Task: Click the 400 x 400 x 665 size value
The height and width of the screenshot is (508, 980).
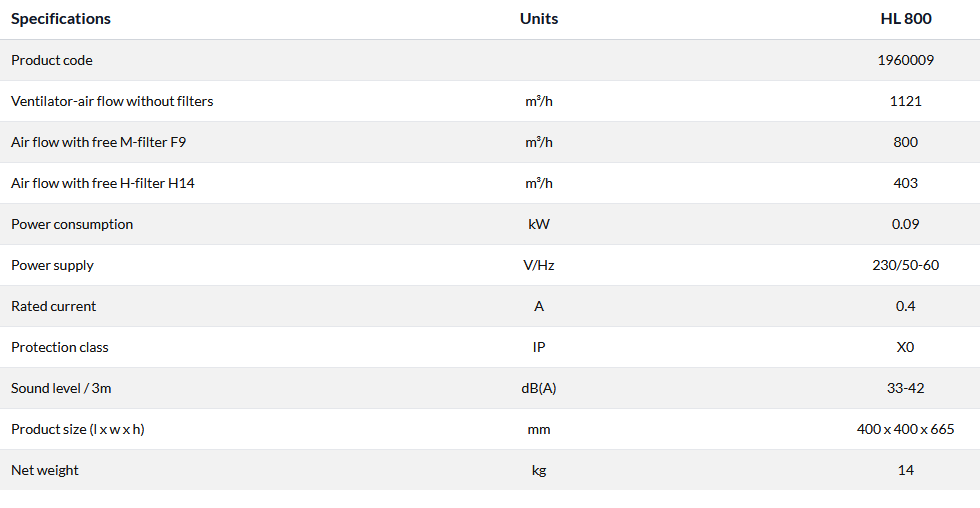Action: click(905, 429)
